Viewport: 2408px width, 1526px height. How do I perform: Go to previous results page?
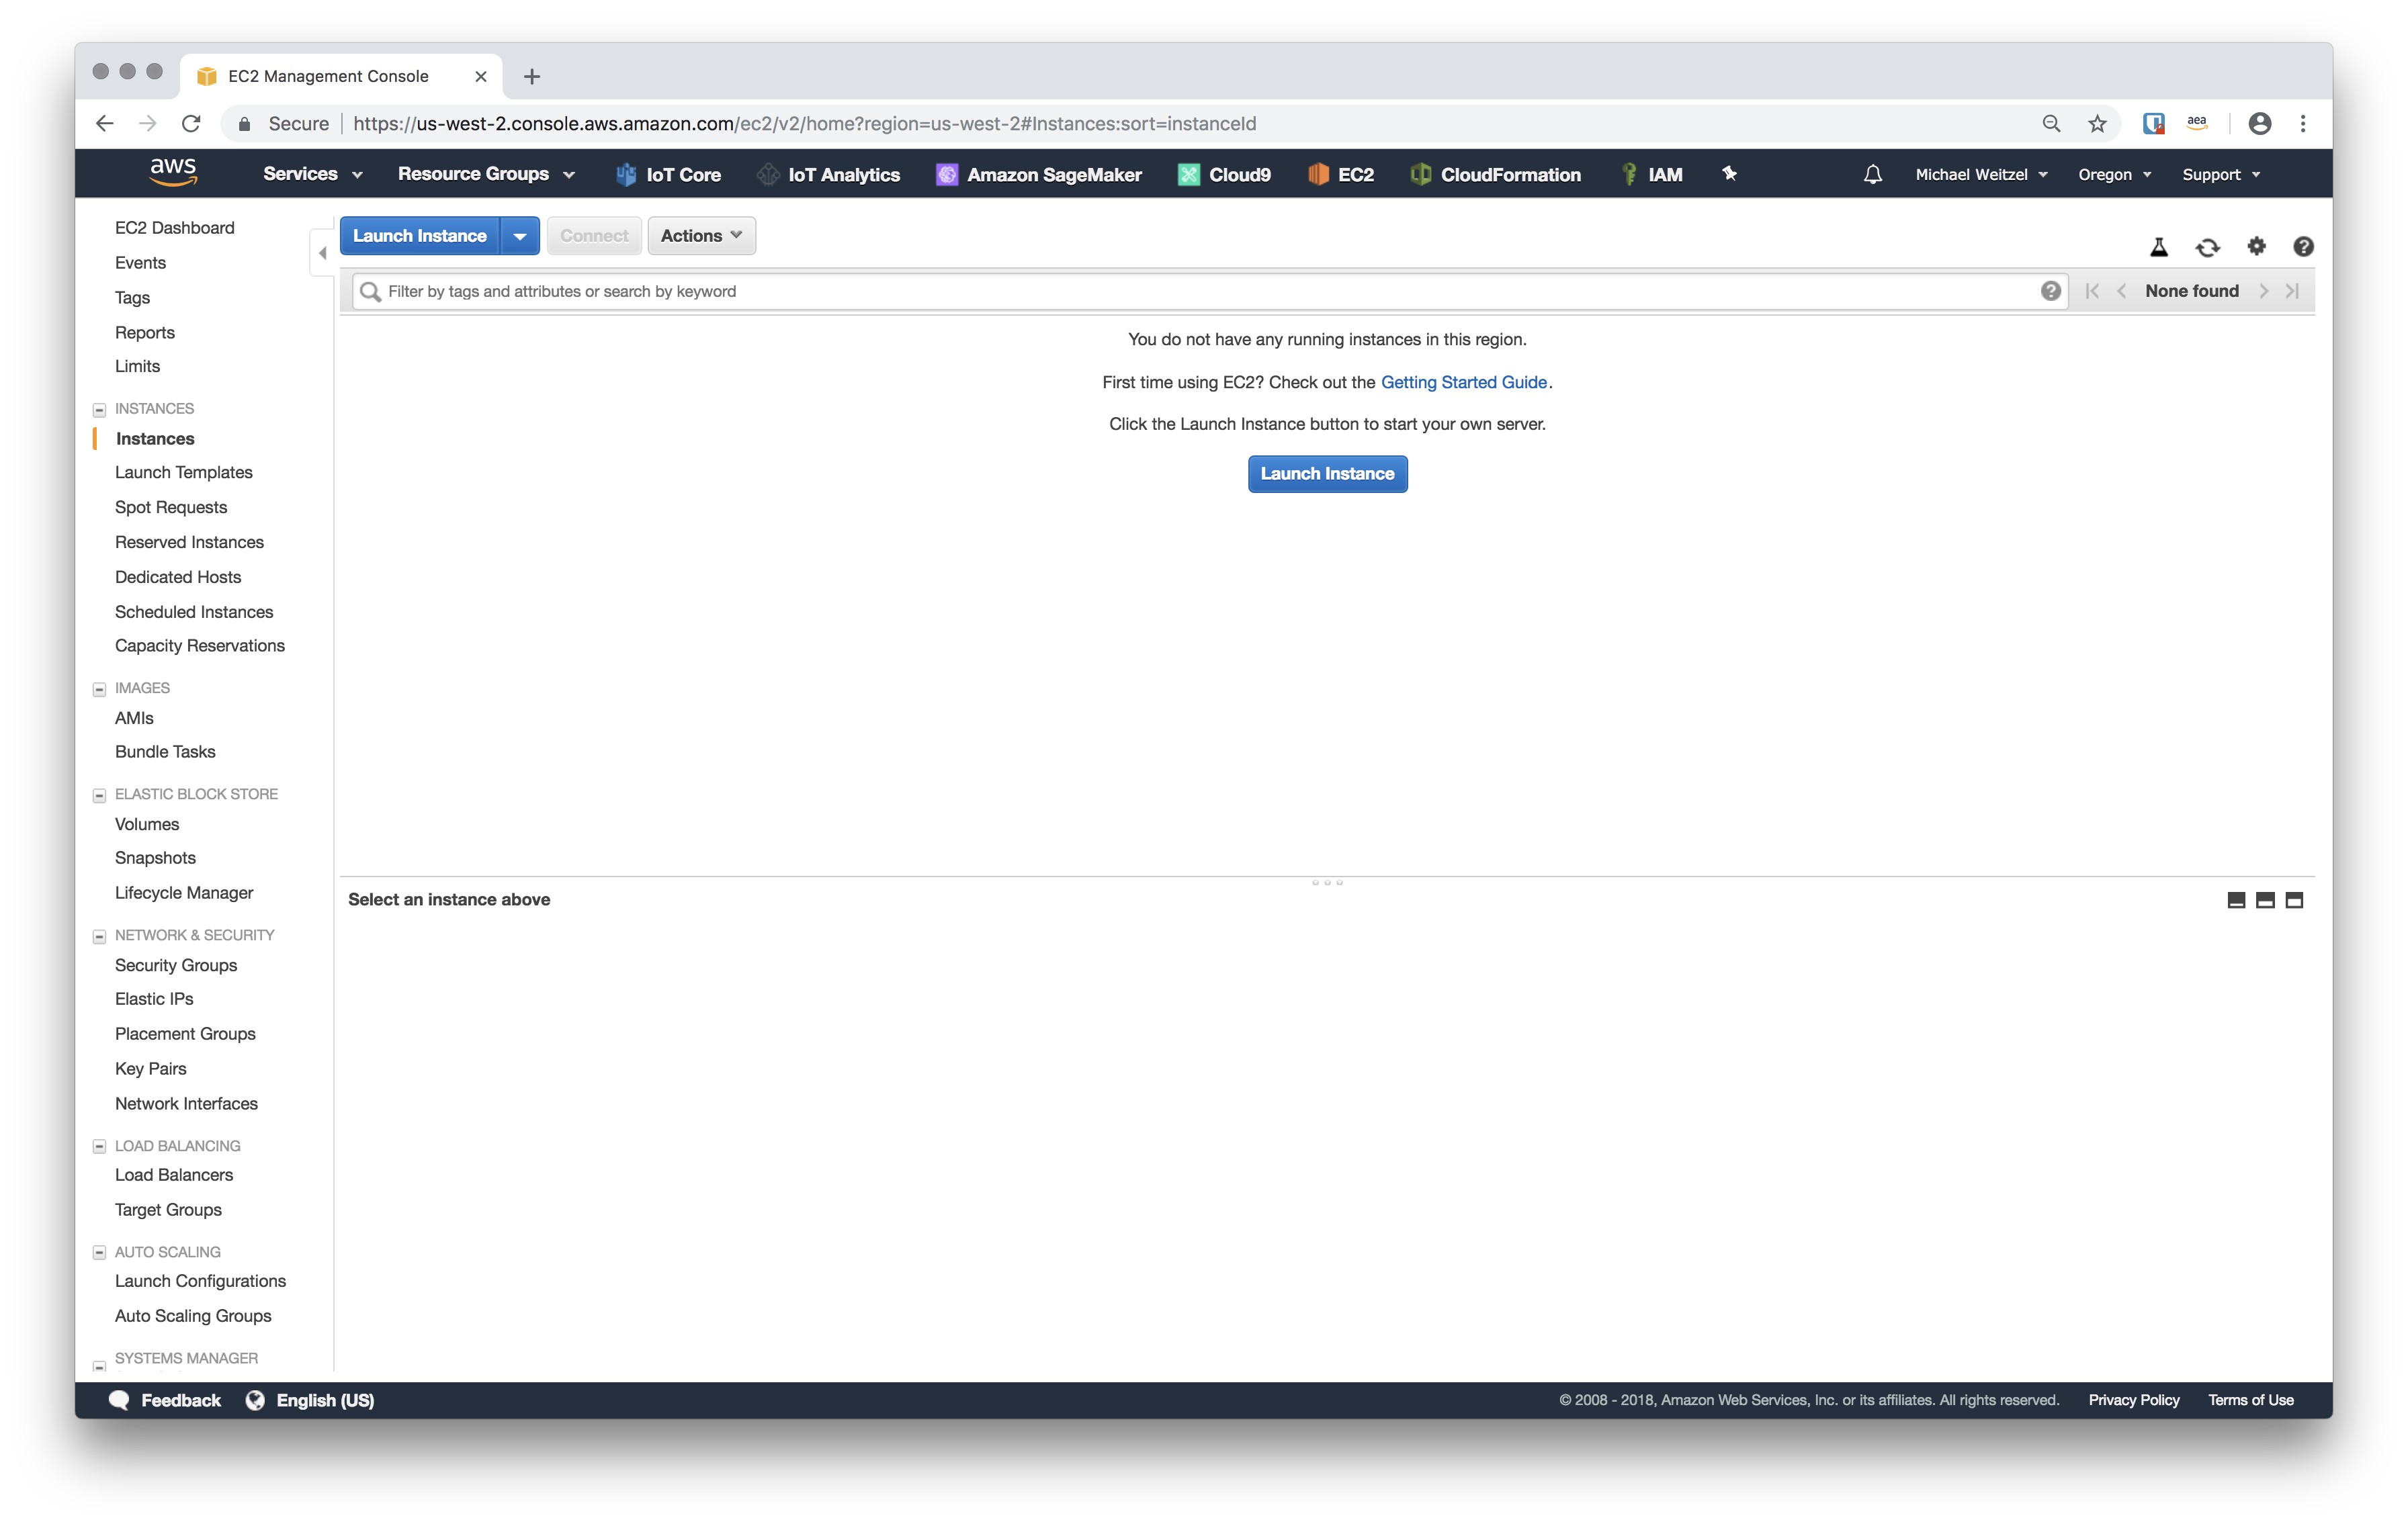pos(2121,291)
